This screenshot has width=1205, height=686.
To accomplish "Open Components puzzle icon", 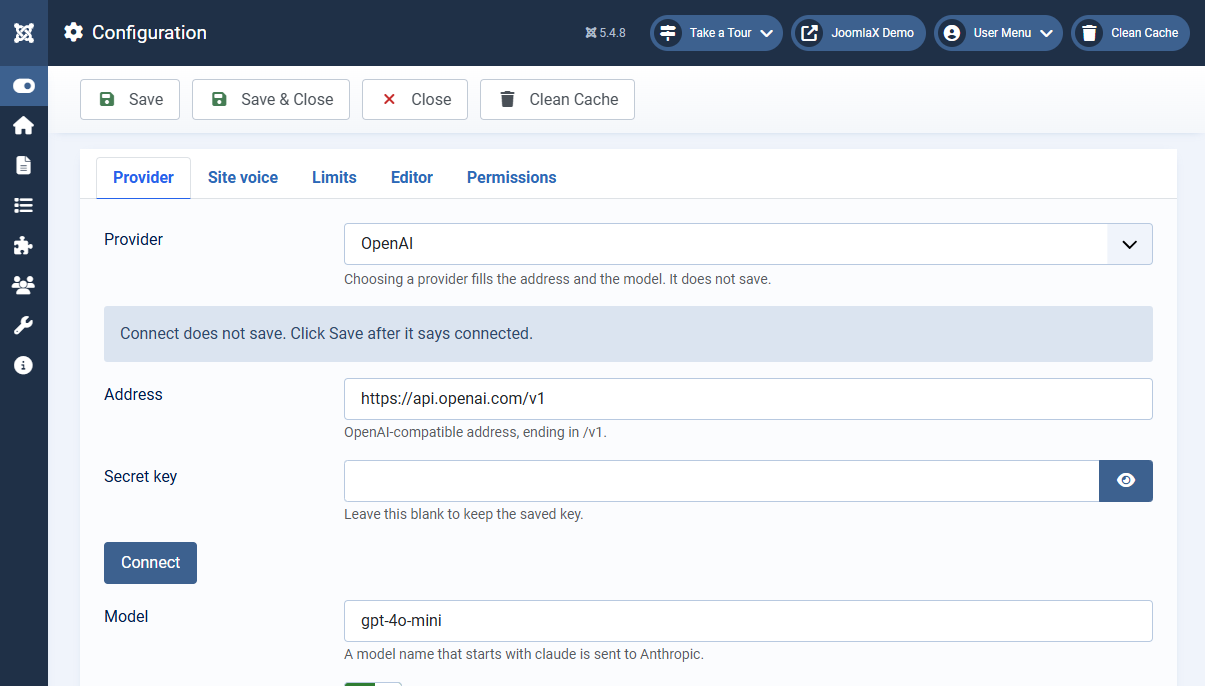I will click(x=24, y=245).
